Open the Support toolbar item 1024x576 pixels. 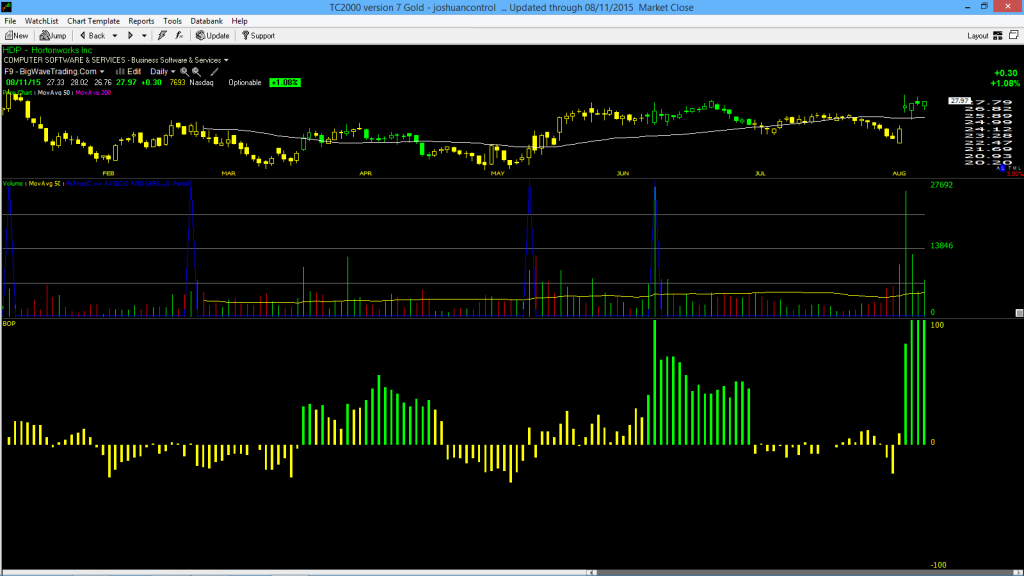[258, 36]
